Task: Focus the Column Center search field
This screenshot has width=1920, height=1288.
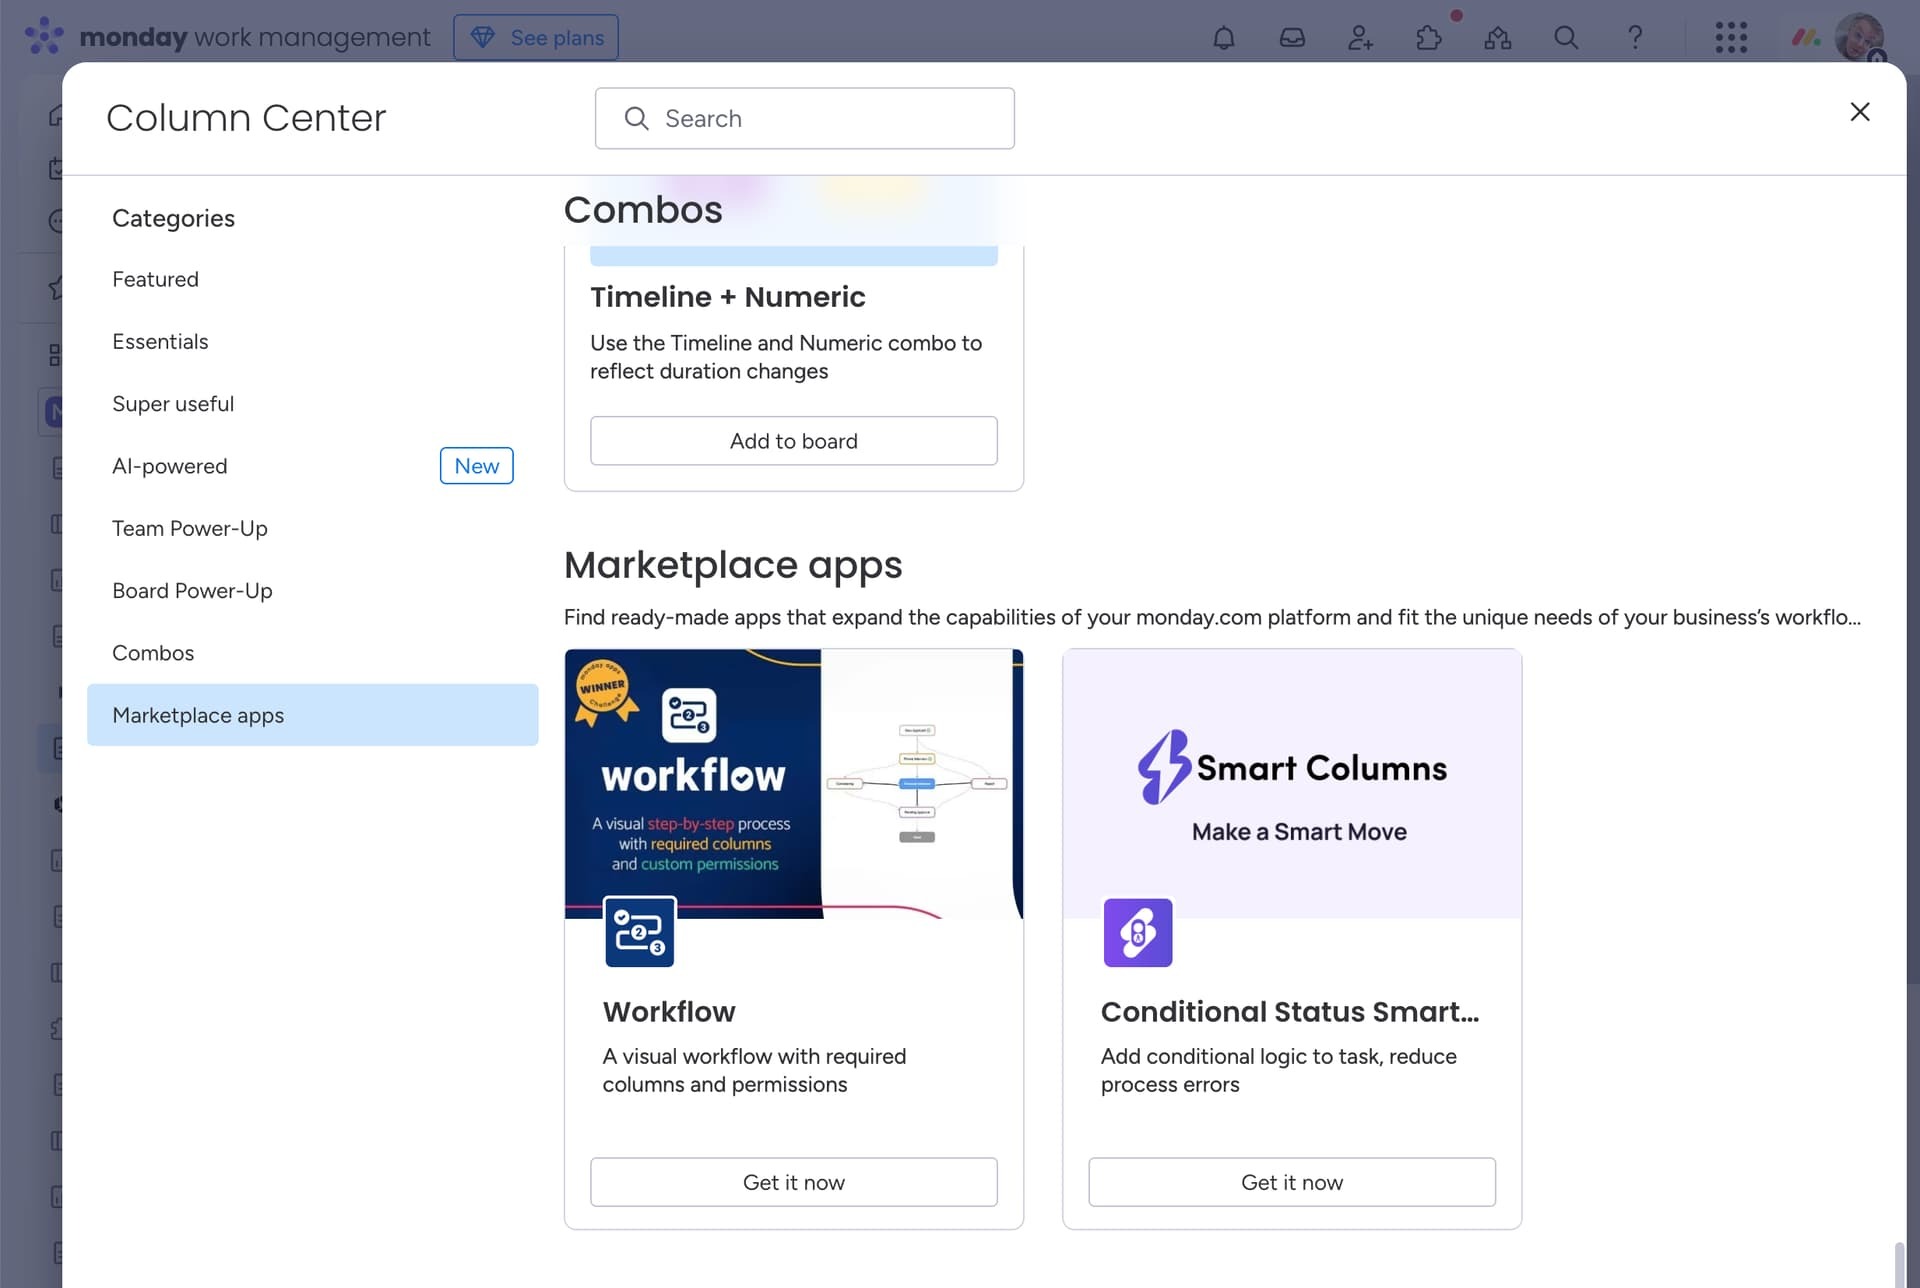Action: pyautogui.click(x=804, y=118)
